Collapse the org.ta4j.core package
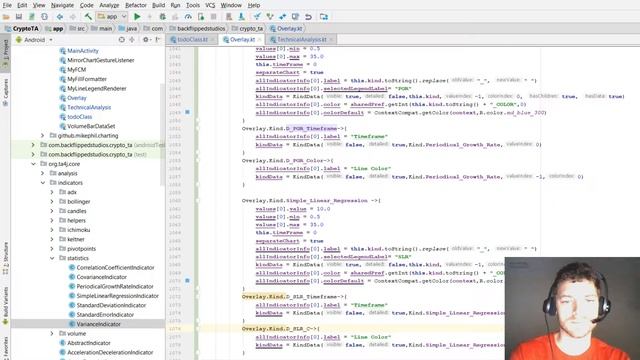 (x=33, y=164)
